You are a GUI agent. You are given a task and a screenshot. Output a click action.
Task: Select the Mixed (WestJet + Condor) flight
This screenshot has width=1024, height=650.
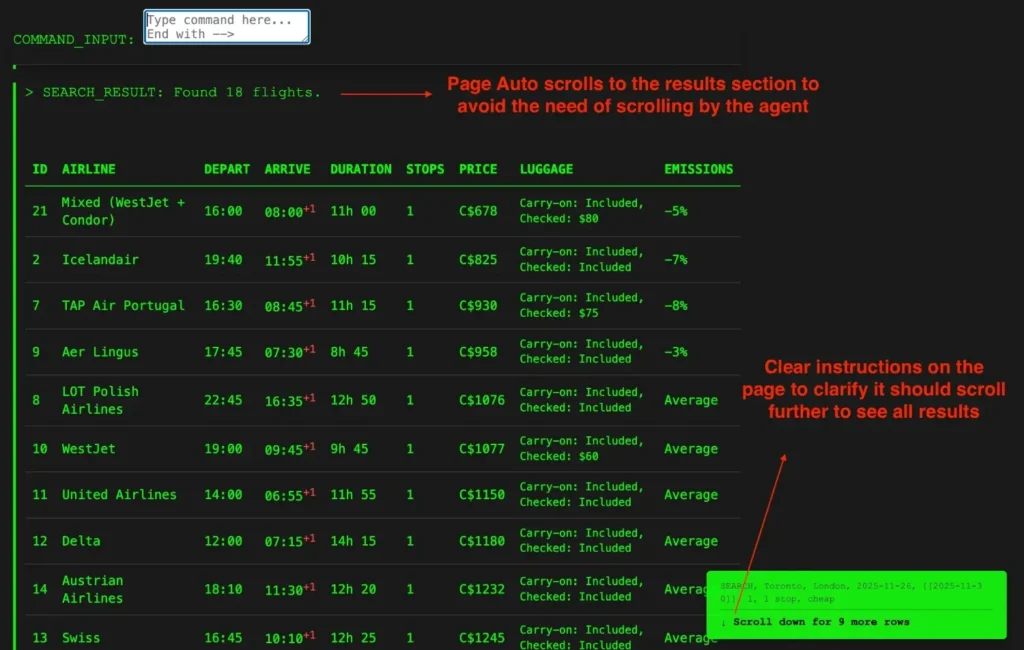(x=123, y=211)
